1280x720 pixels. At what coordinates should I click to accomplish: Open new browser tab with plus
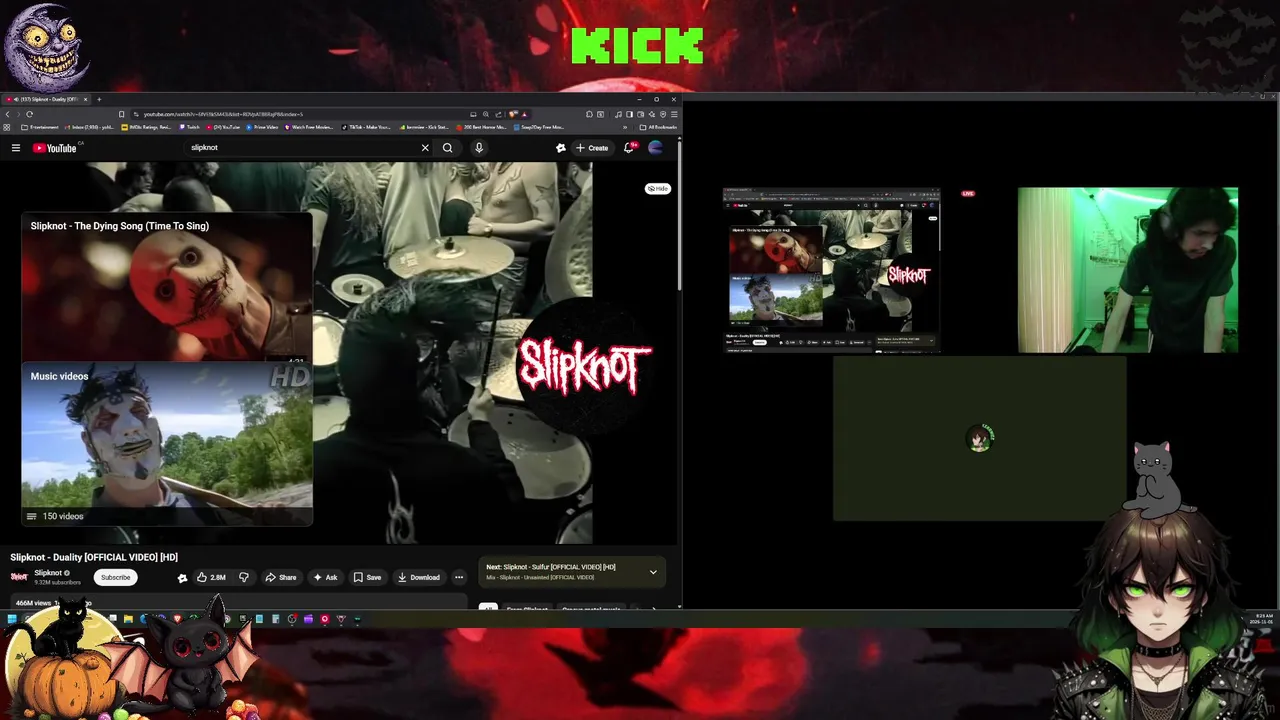click(x=99, y=99)
